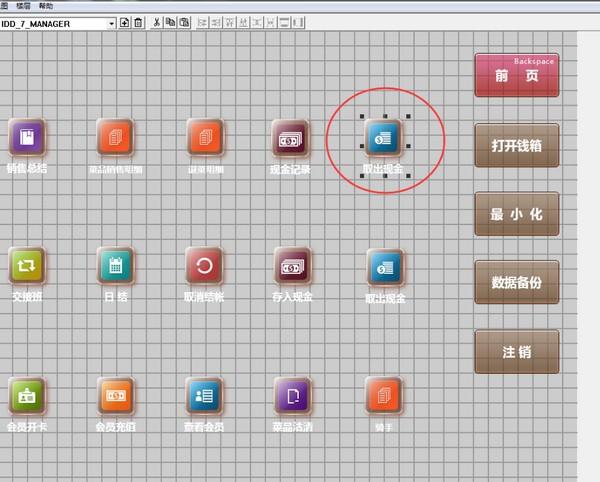Click the 销售总结 sales summary icon
Screen dimensions: 600x482
(x=27, y=137)
